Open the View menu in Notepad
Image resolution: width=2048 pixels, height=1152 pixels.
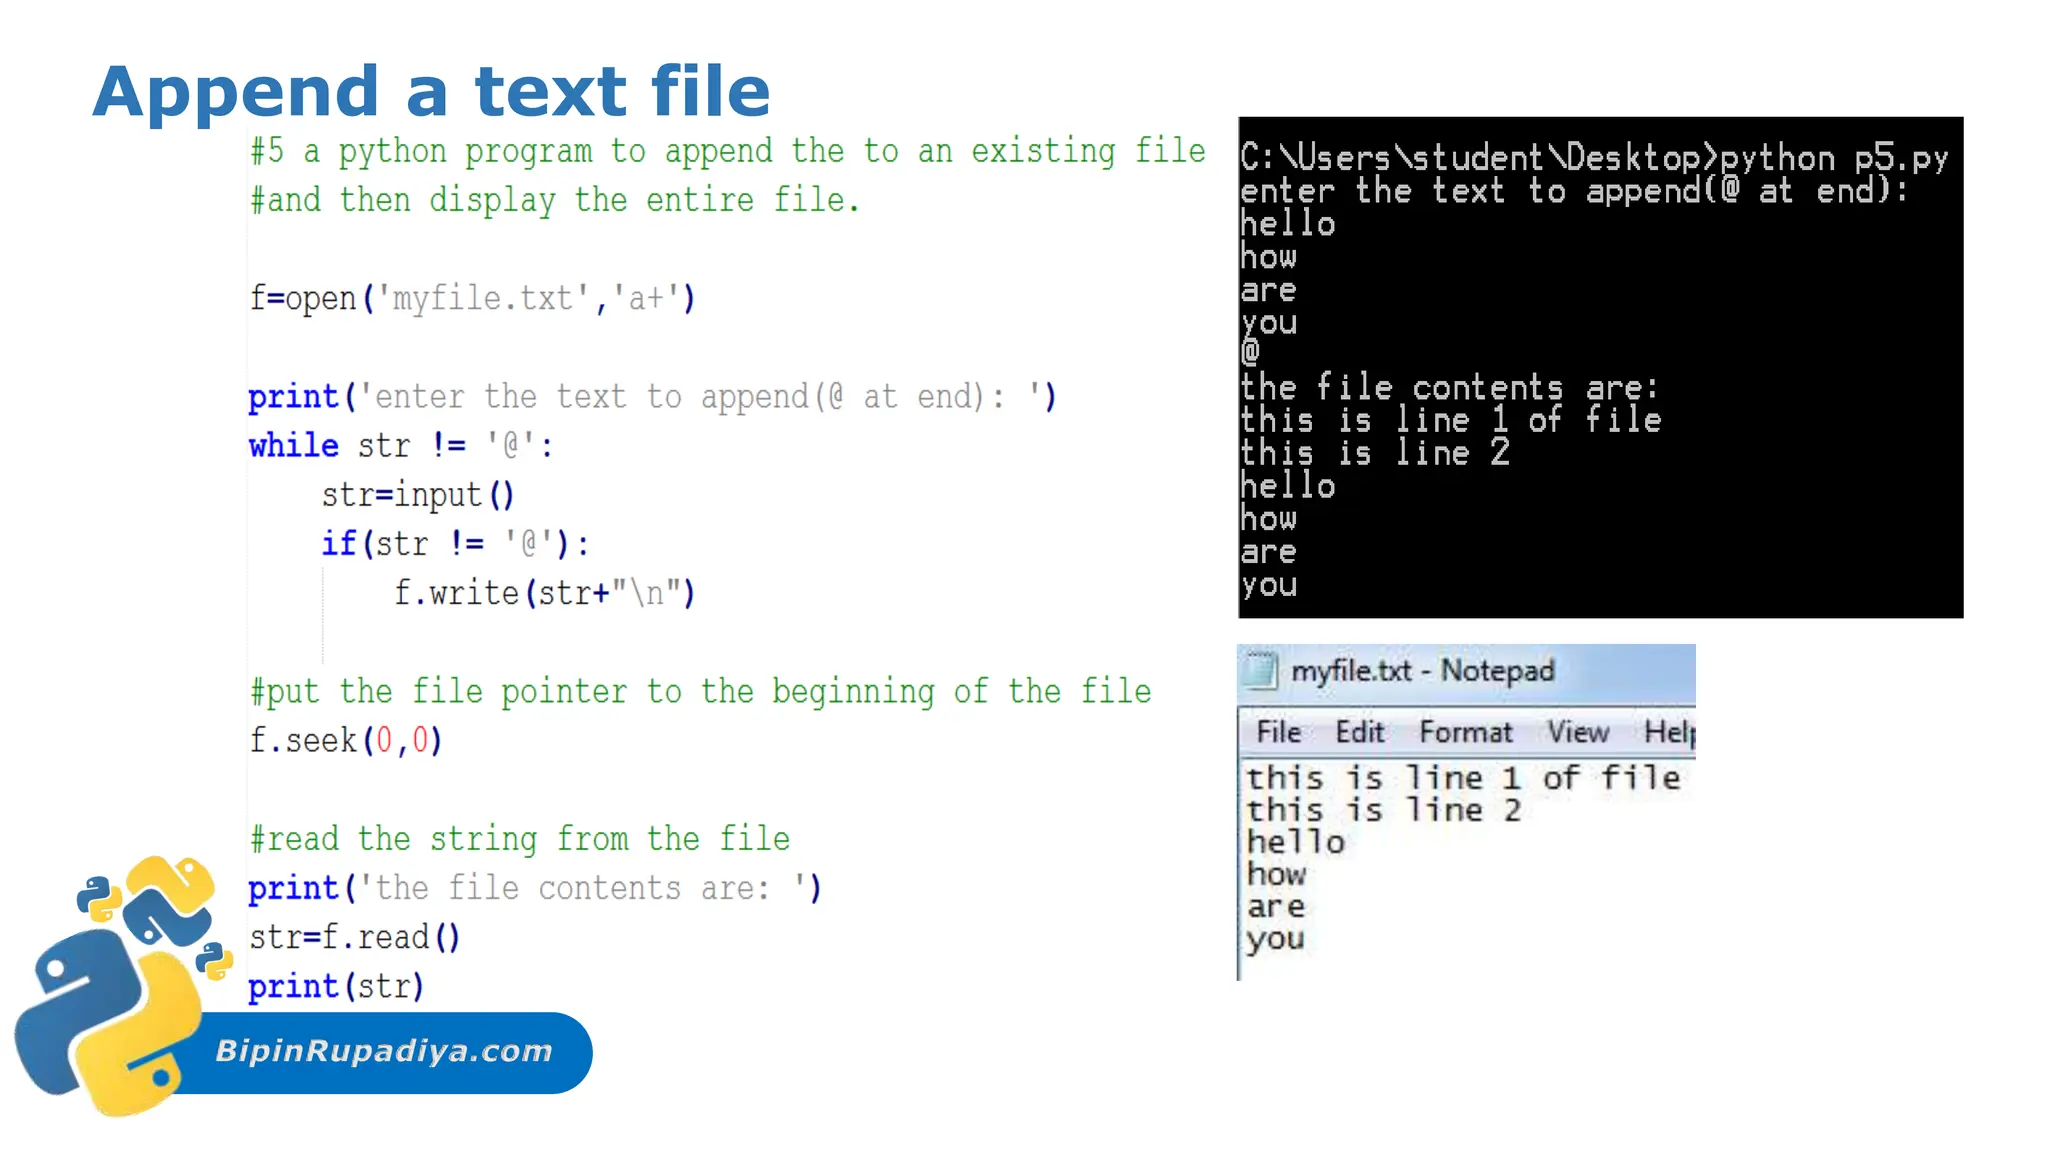point(1578,732)
